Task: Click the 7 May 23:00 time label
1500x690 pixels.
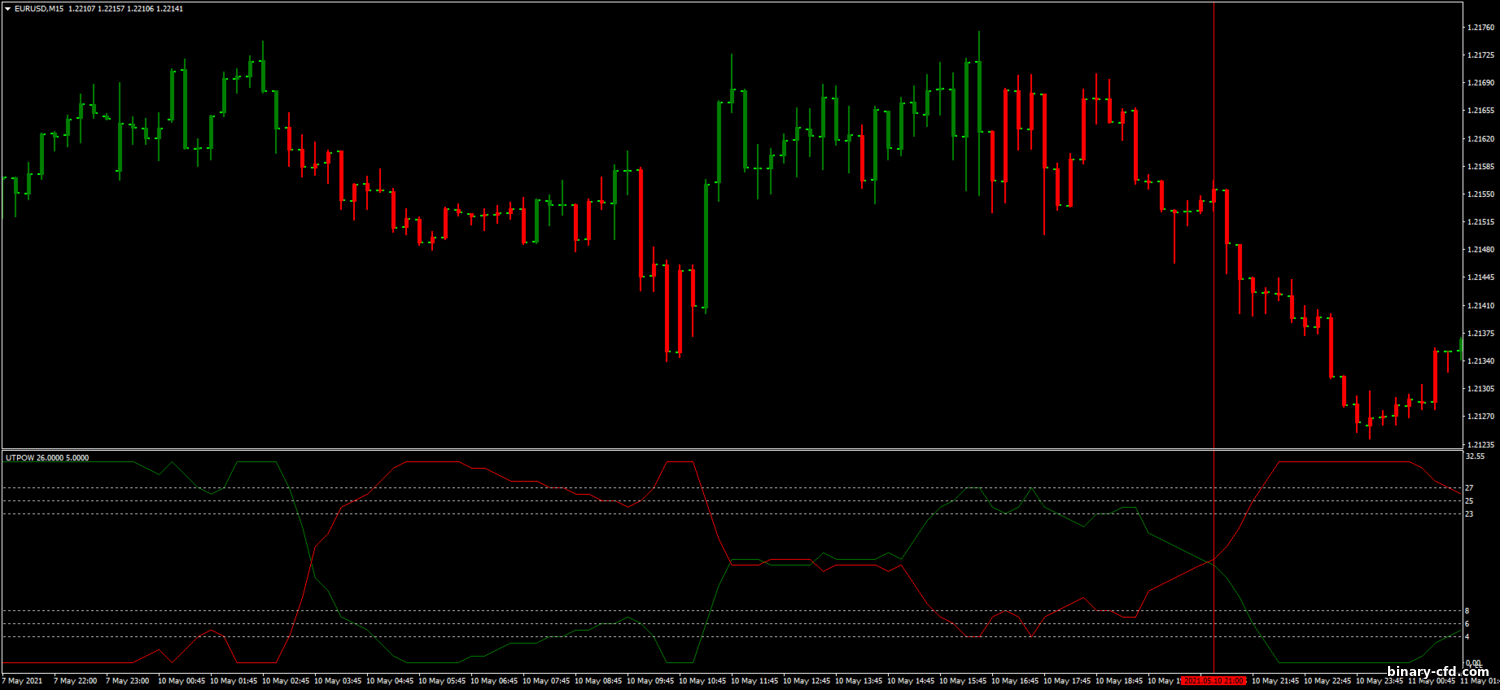Action: pyautogui.click(x=129, y=681)
